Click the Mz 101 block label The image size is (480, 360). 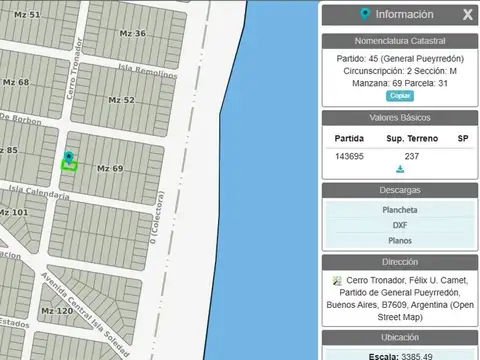[x=14, y=212]
